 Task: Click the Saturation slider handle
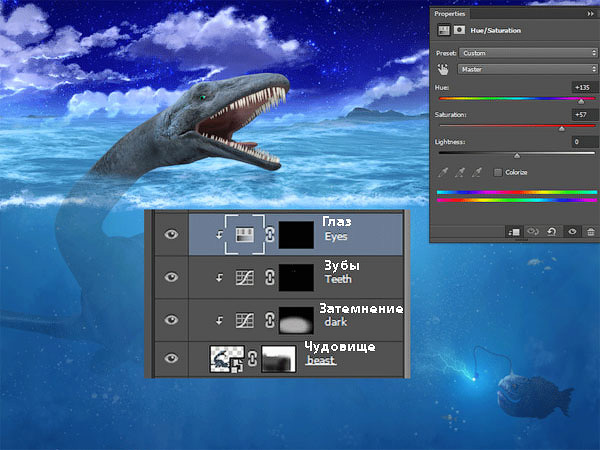click(561, 129)
